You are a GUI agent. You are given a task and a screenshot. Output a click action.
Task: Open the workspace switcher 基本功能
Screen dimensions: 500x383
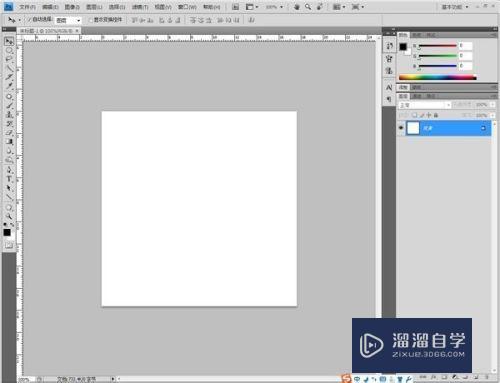point(455,7)
